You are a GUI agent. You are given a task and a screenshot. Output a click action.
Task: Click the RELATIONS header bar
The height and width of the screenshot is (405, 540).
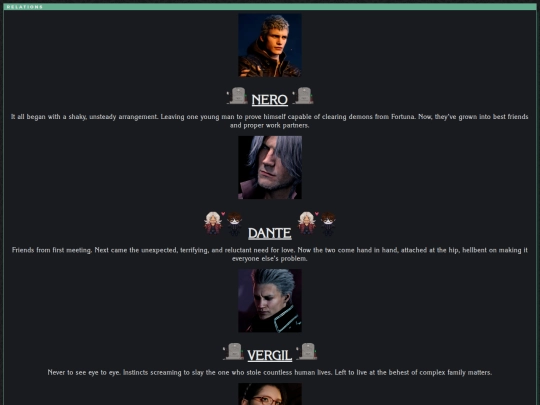(x=270, y=7)
